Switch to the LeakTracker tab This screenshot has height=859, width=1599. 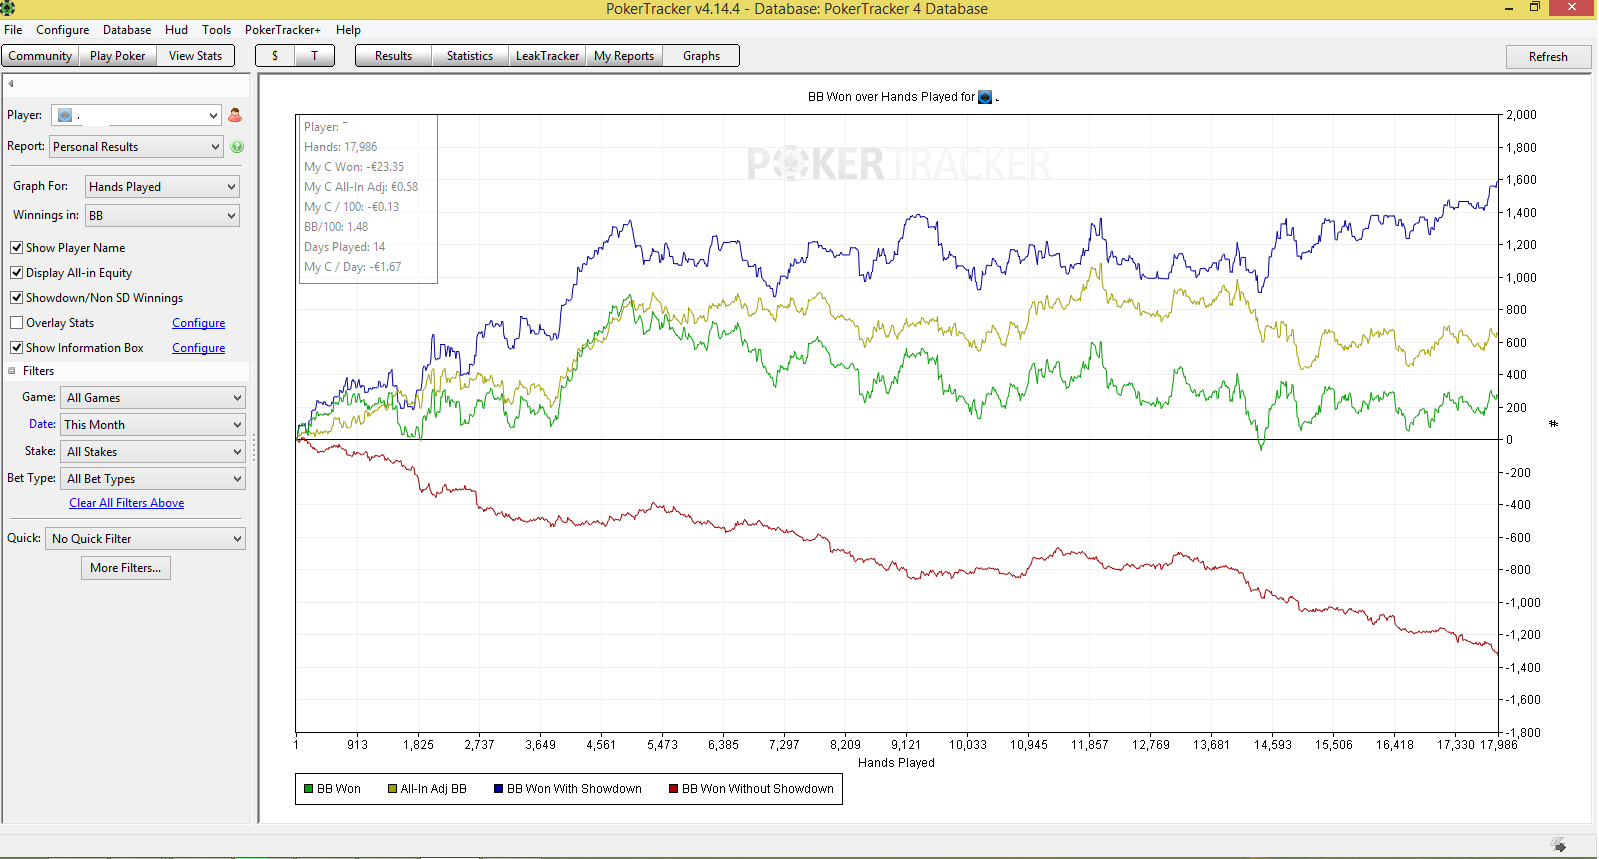click(x=547, y=56)
